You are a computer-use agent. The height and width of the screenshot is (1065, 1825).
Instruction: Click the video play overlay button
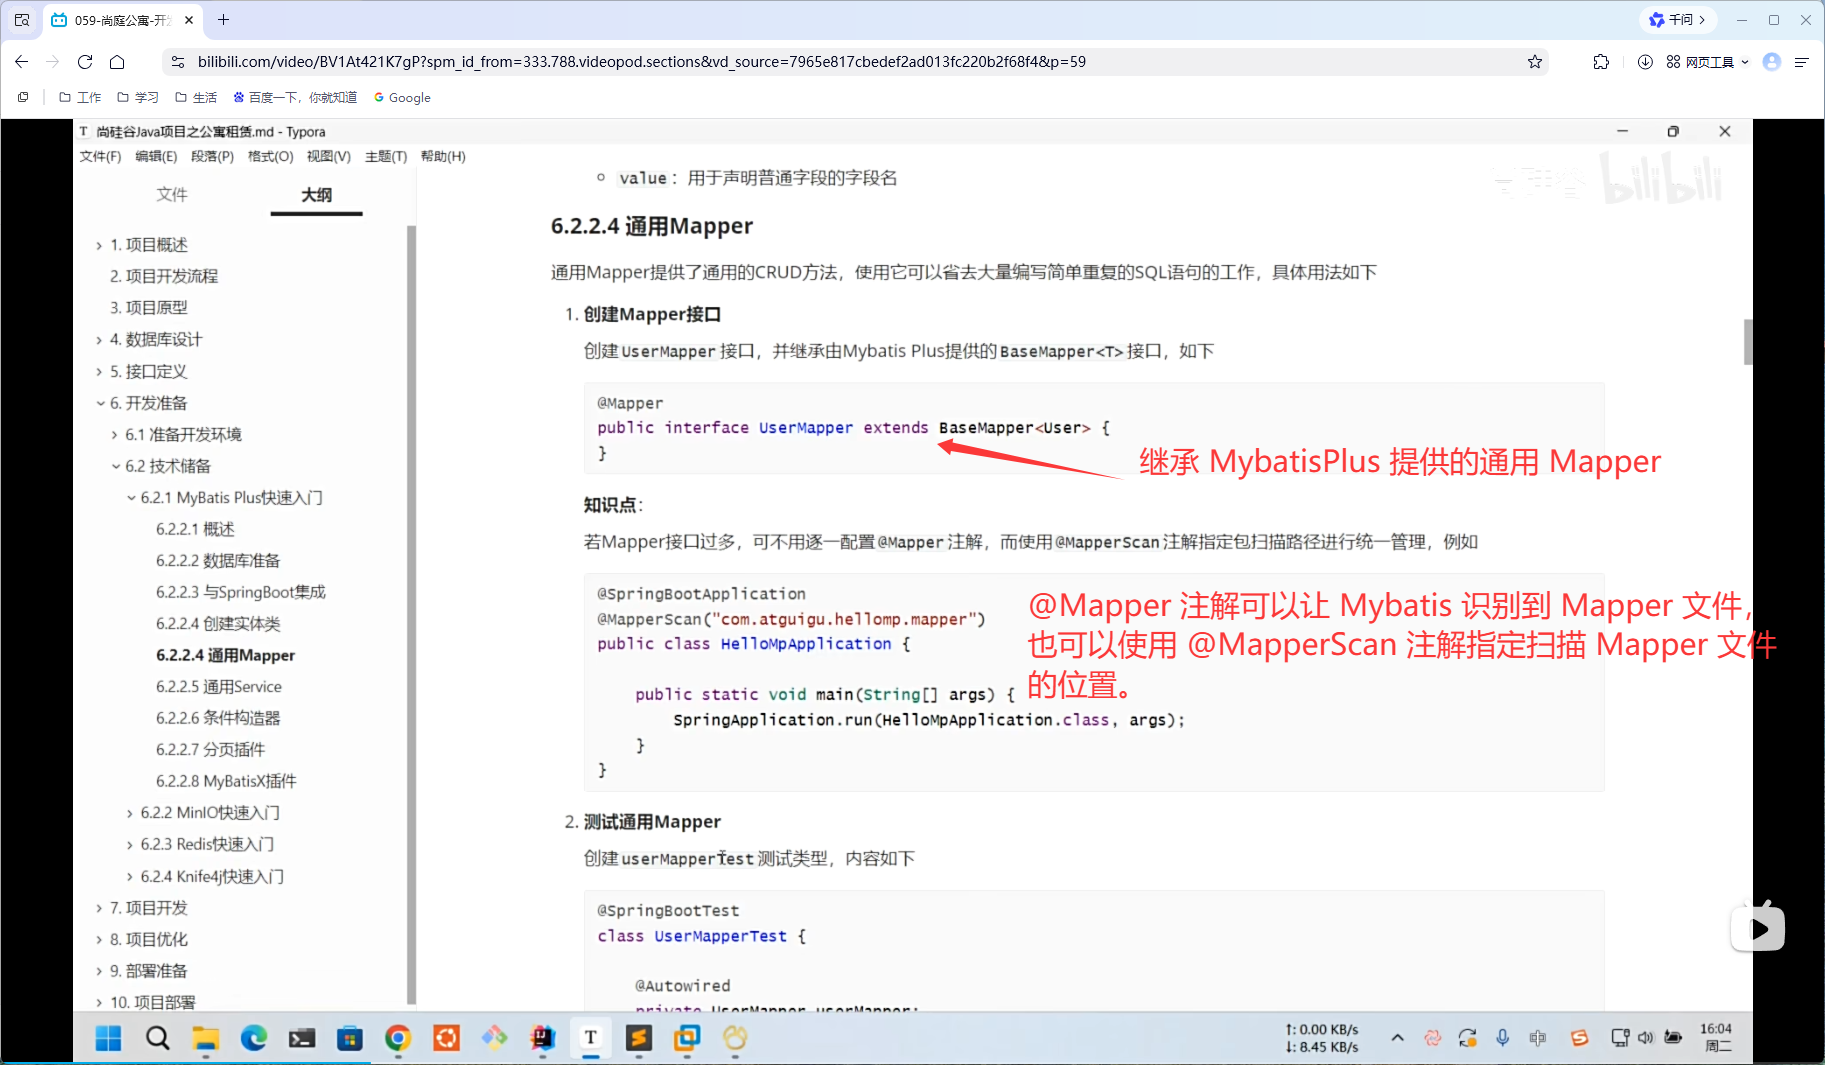pos(1758,929)
